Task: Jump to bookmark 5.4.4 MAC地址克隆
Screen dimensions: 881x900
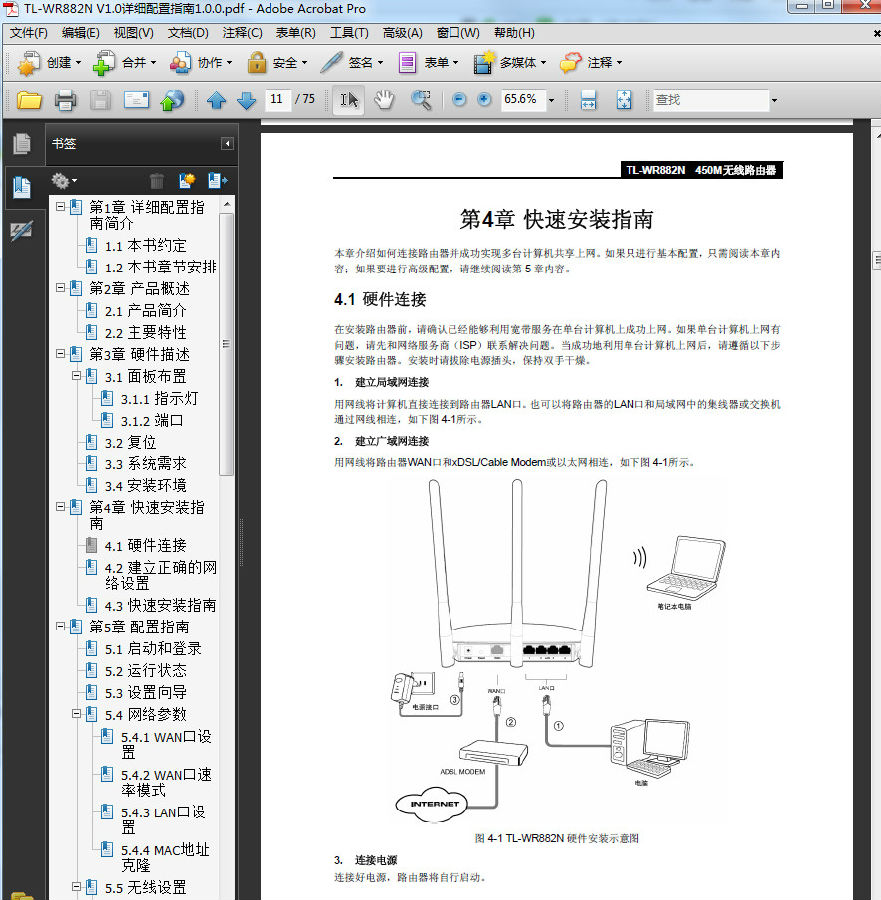Action: (x=165, y=858)
